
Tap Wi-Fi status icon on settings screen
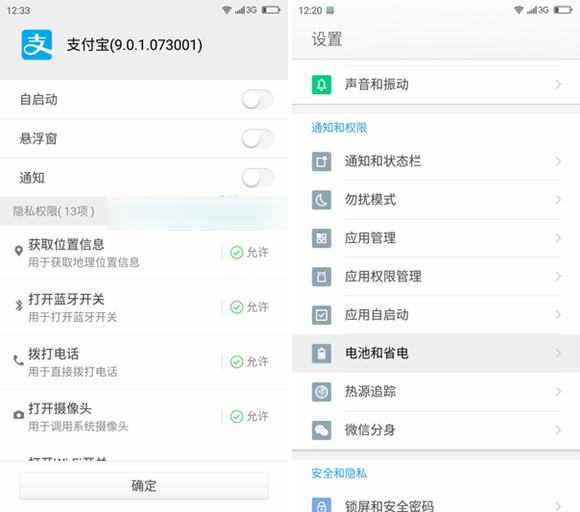pyautogui.click(x=519, y=10)
